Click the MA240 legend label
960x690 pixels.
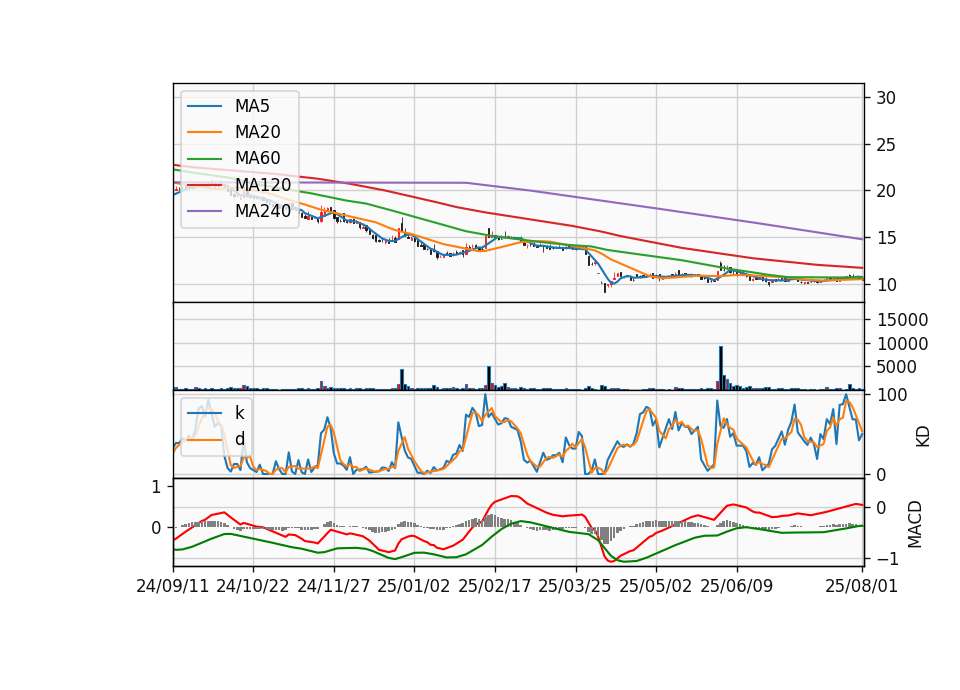(x=263, y=211)
